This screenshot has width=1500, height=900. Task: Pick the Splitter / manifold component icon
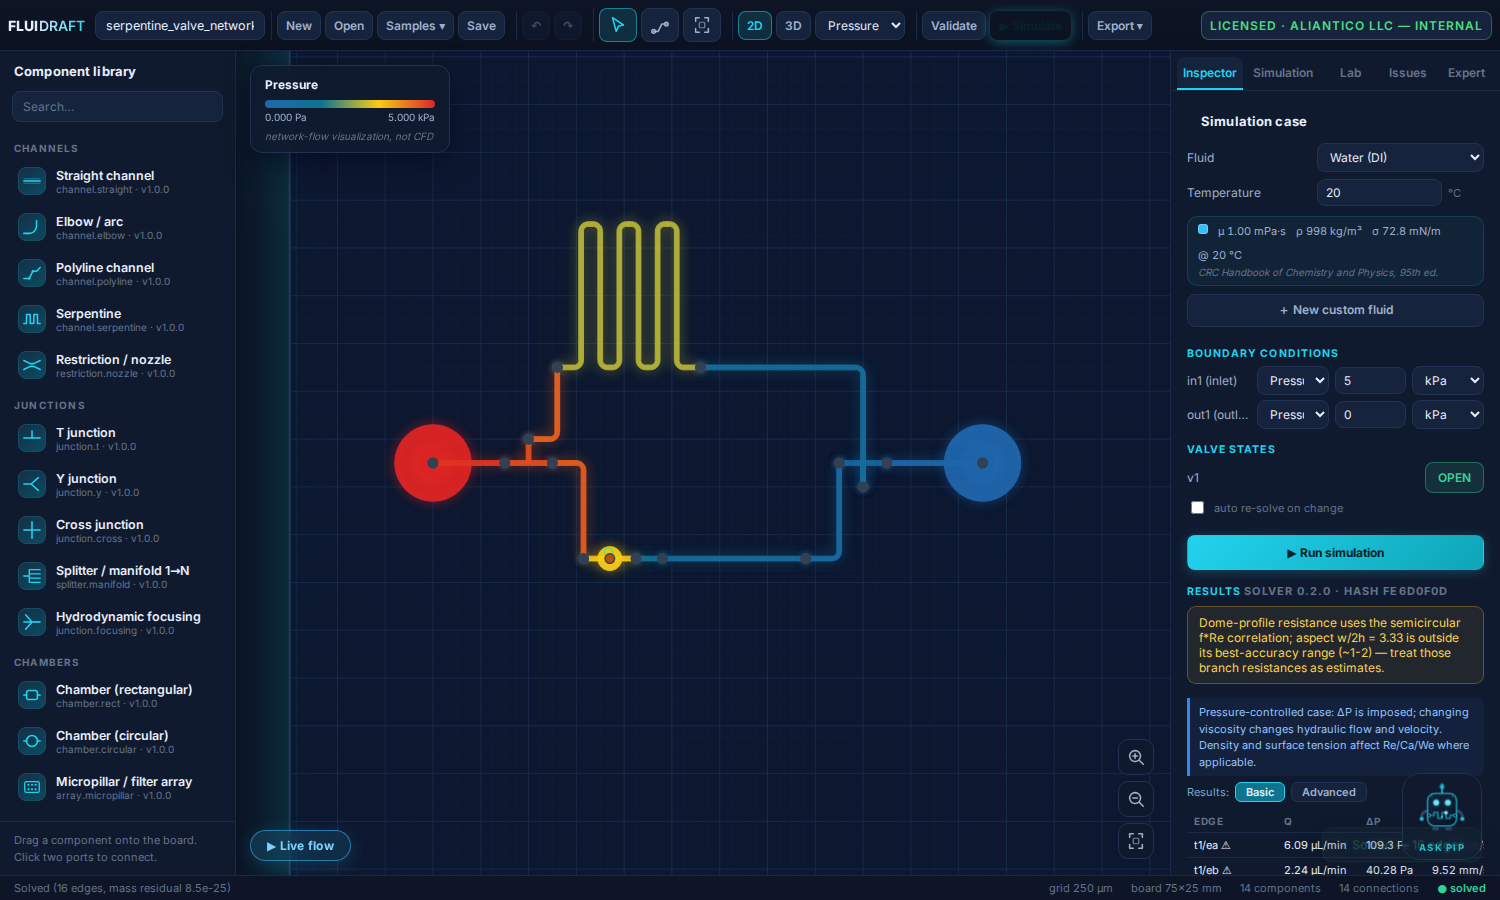pos(32,576)
